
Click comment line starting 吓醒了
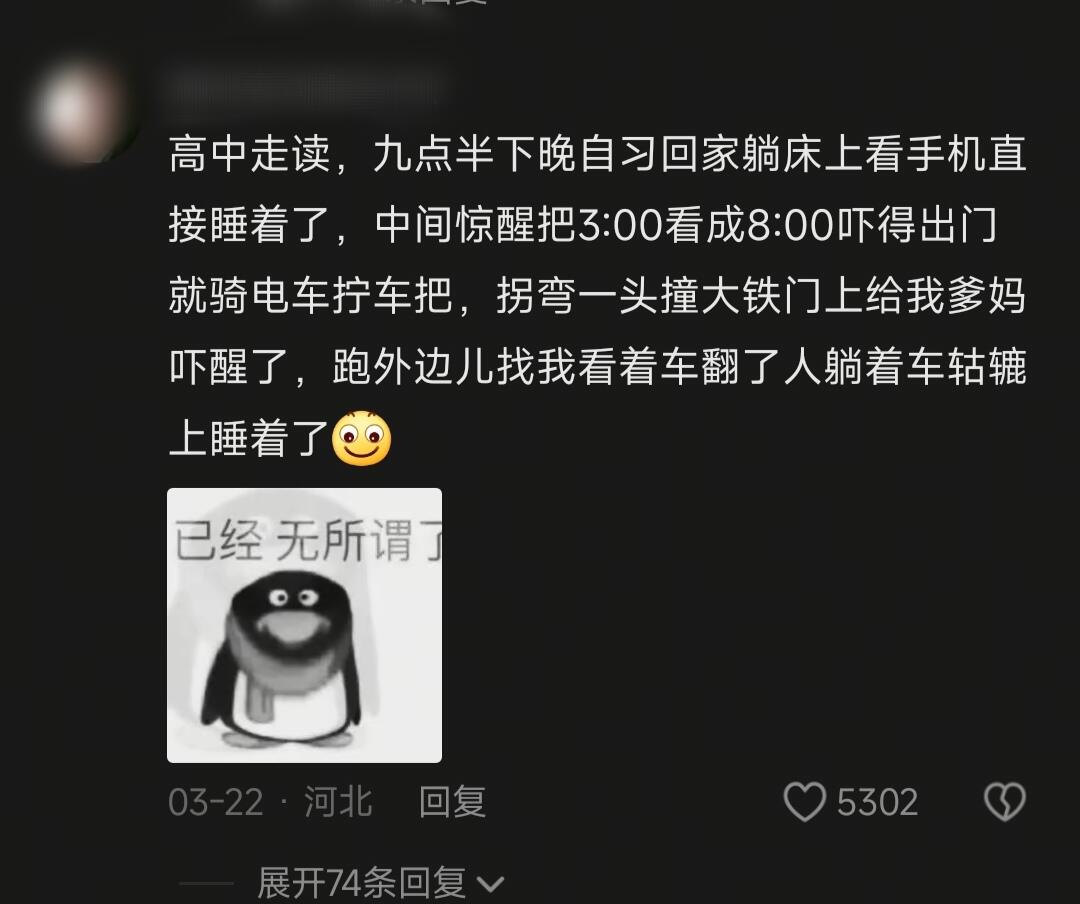[598, 367]
